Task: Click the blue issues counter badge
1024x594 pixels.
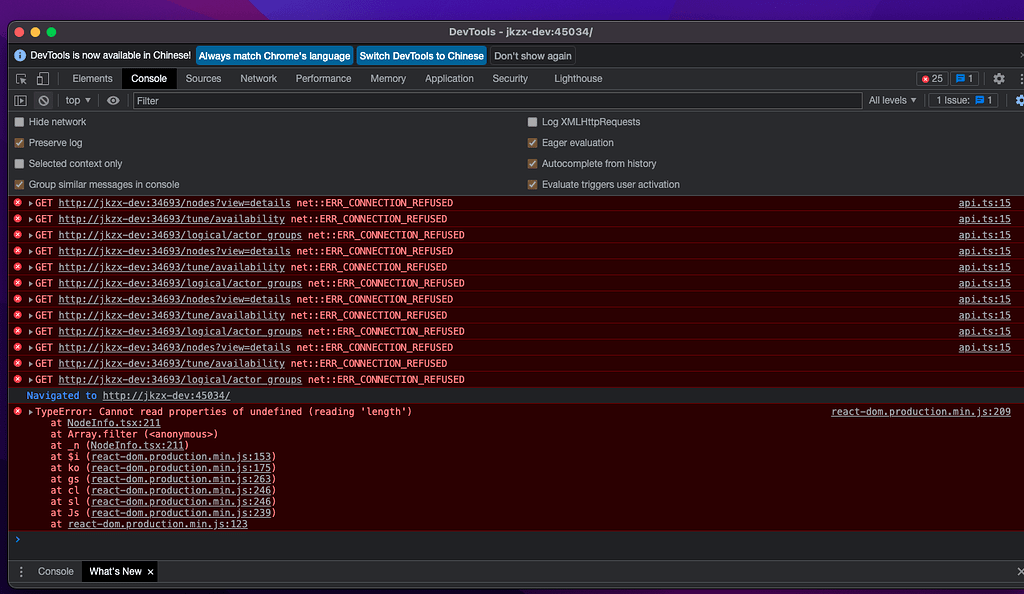Action: point(963,78)
